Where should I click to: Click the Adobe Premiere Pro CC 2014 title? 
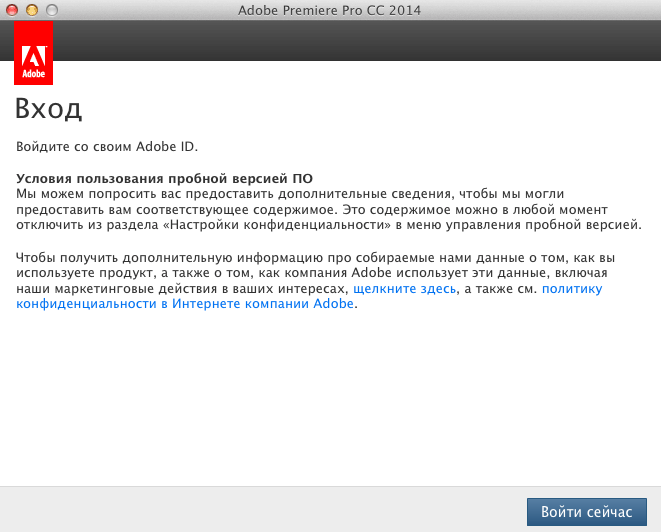pyautogui.click(x=330, y=10)
